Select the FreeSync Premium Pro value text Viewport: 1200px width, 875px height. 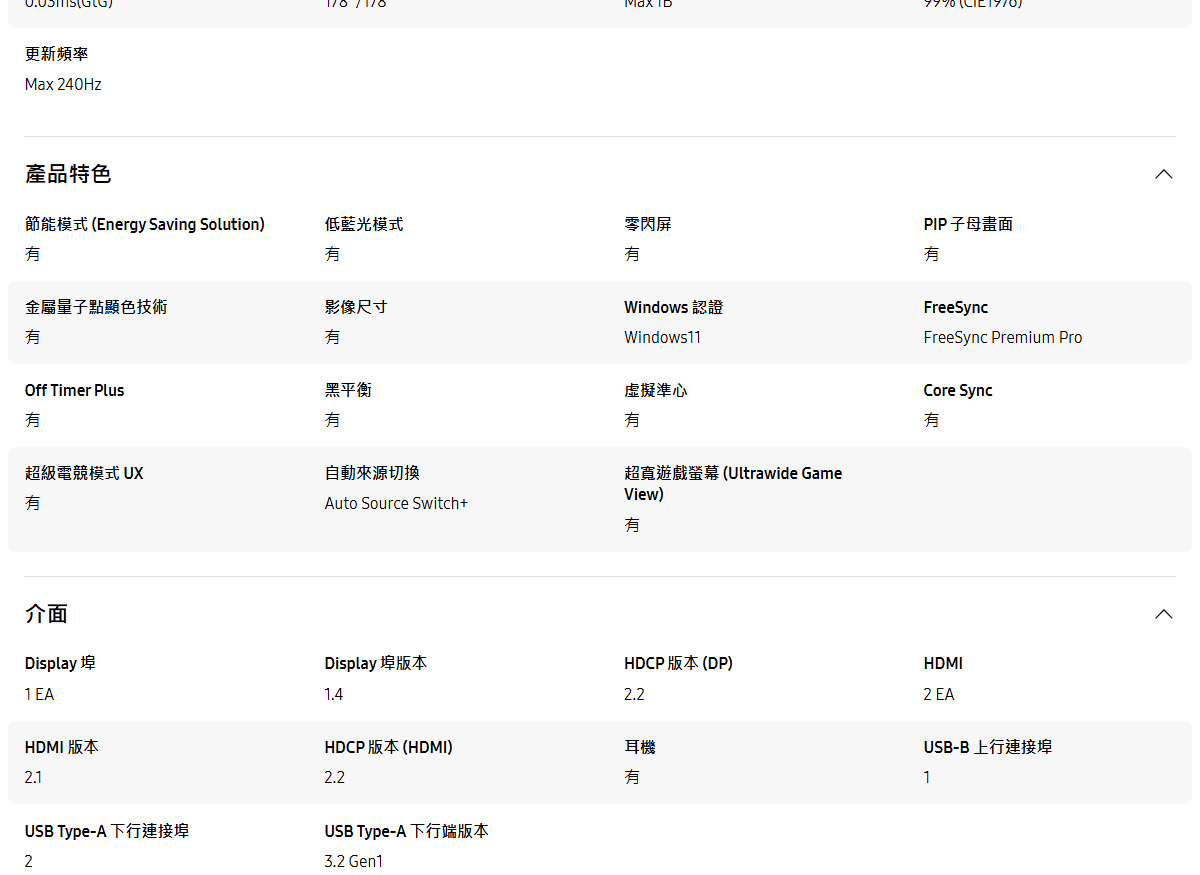(x=1002, y=338)
